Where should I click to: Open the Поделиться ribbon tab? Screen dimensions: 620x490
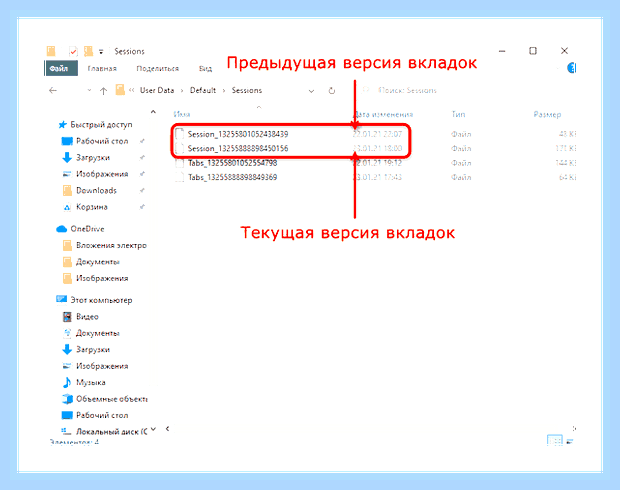tap(157, 68)
